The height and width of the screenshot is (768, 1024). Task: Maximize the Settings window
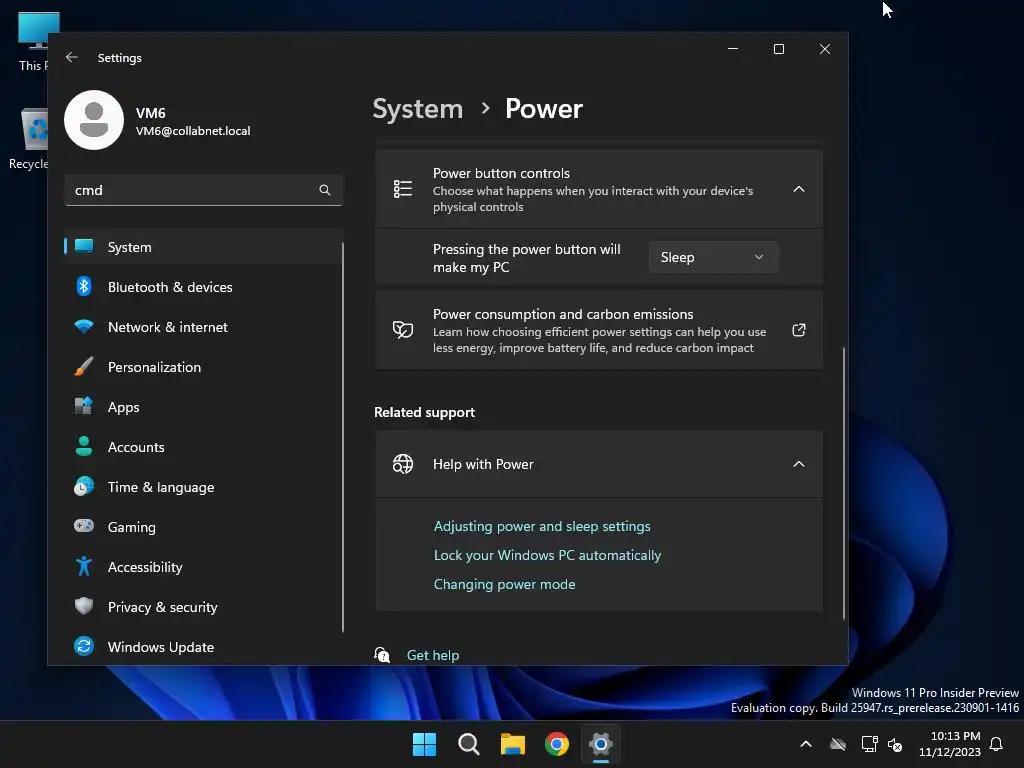click(x=778, y=49)
